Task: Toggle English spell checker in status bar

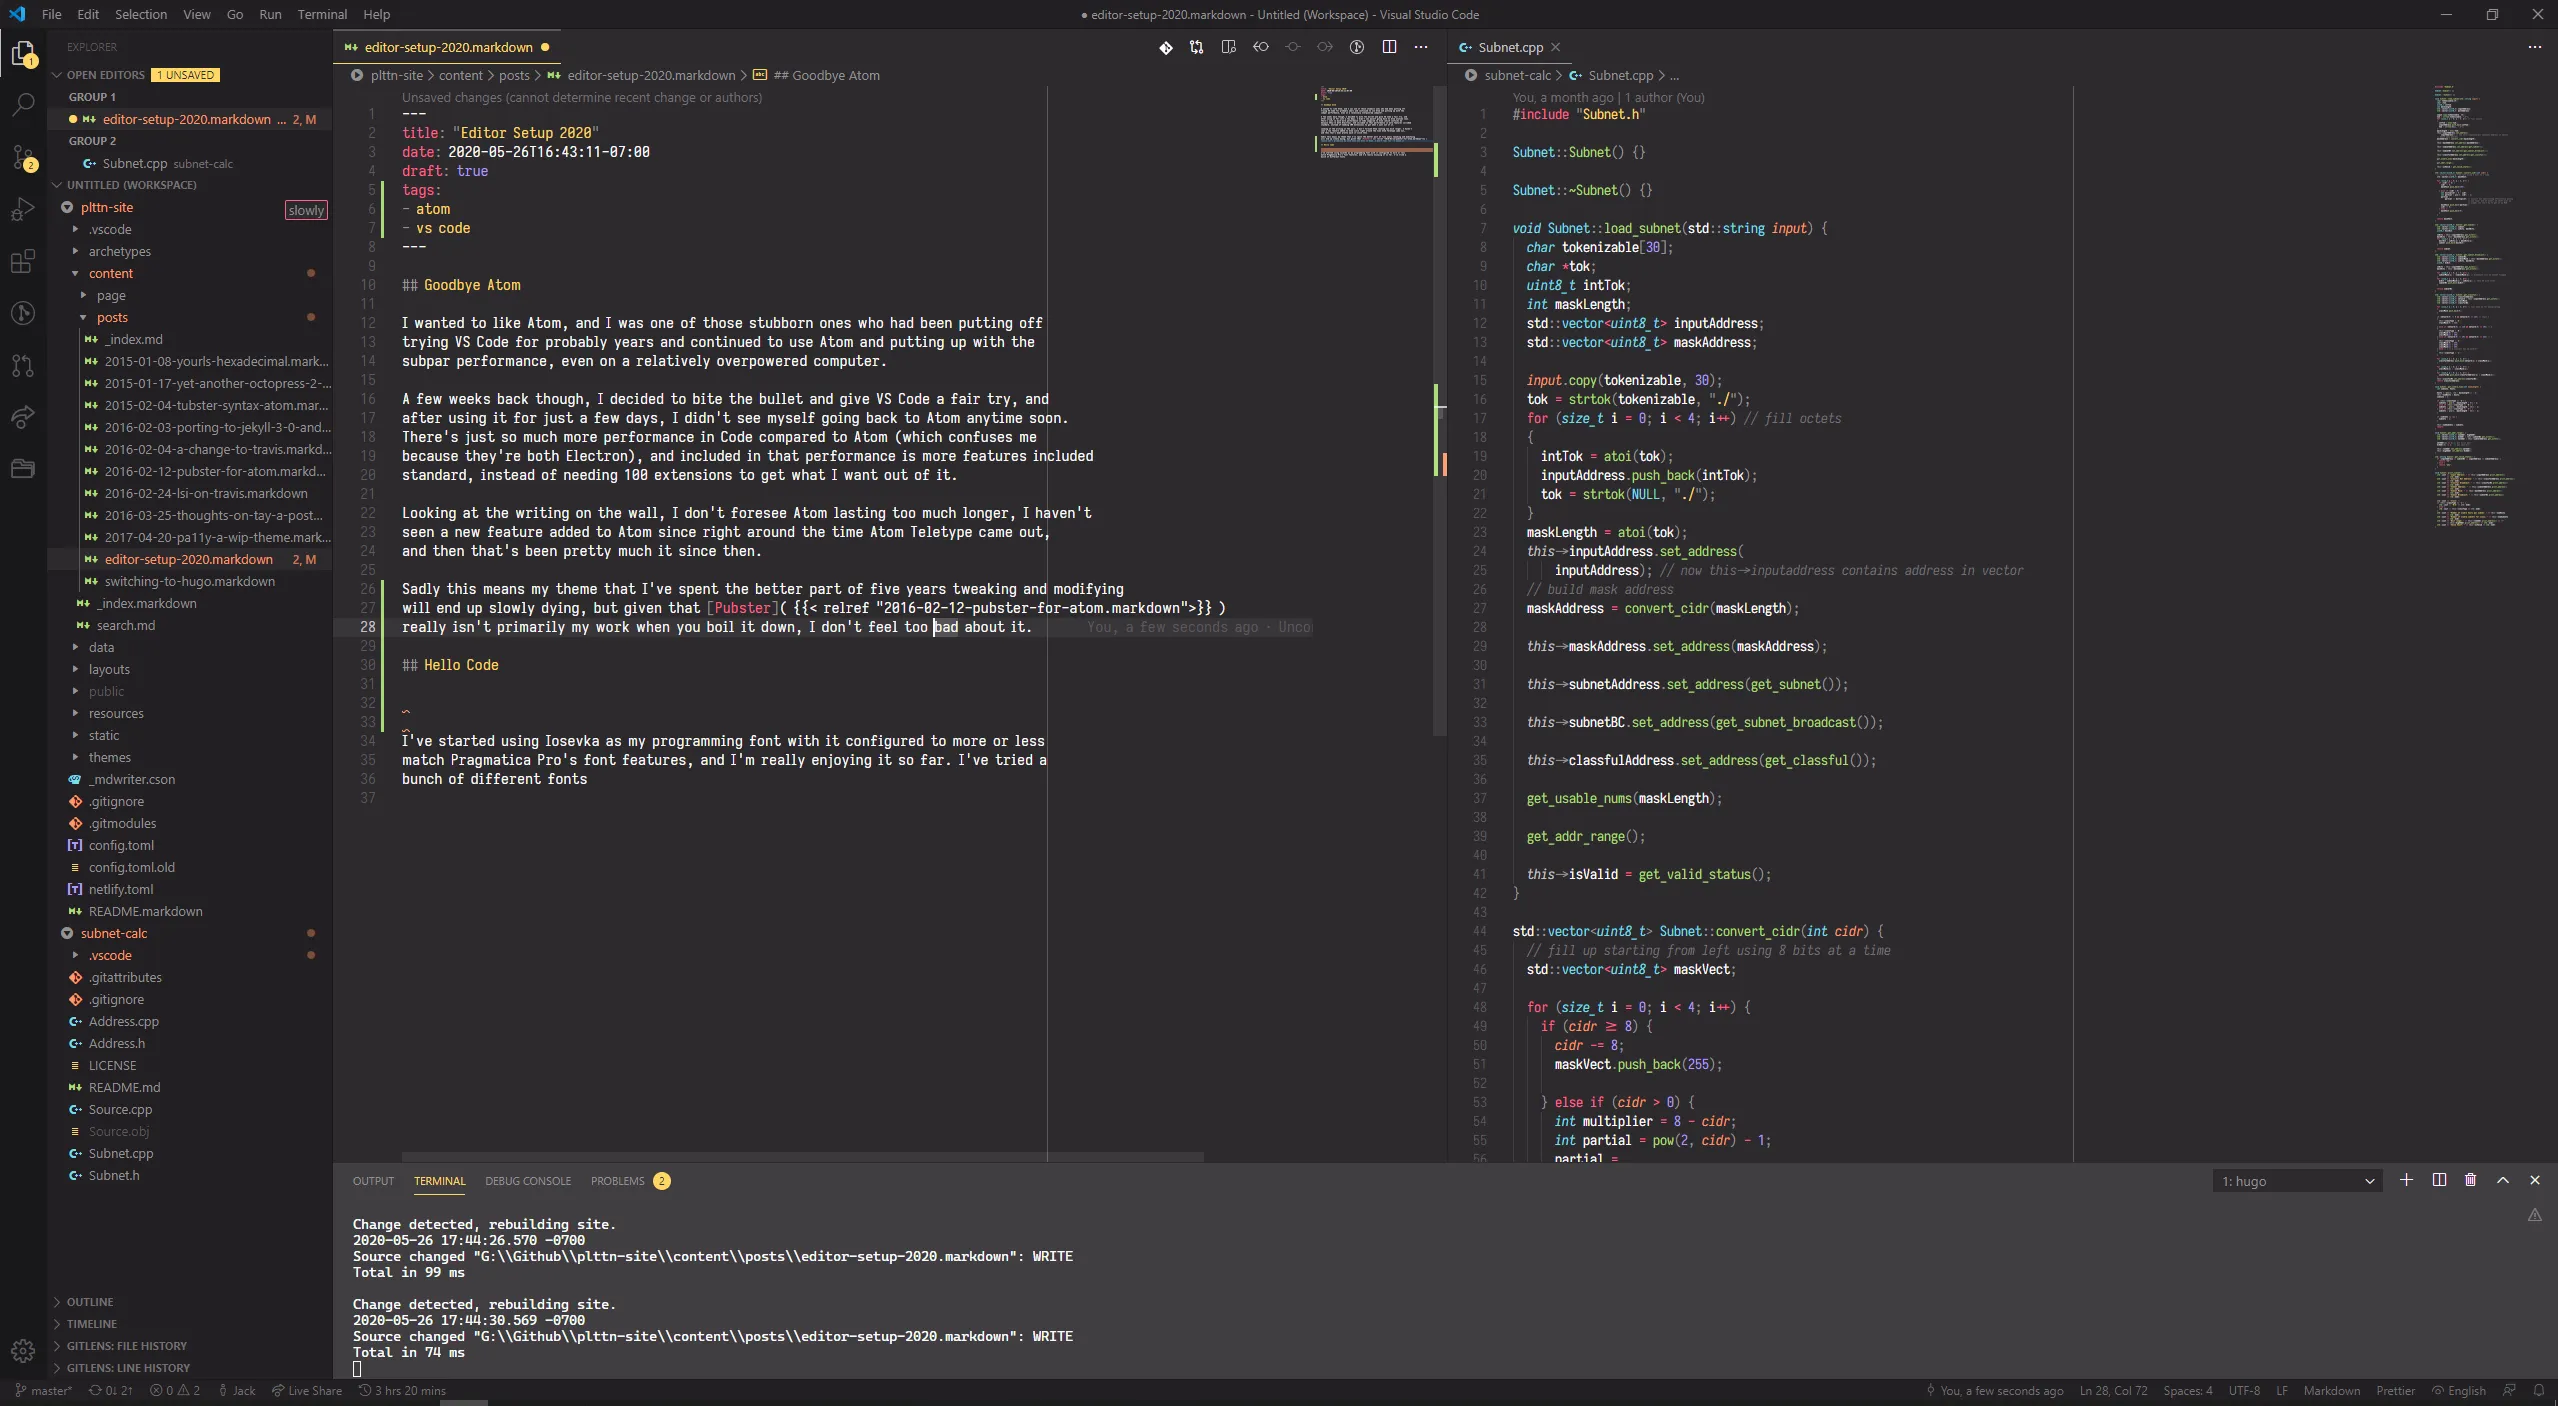Action: [x=2459, y=1390]
